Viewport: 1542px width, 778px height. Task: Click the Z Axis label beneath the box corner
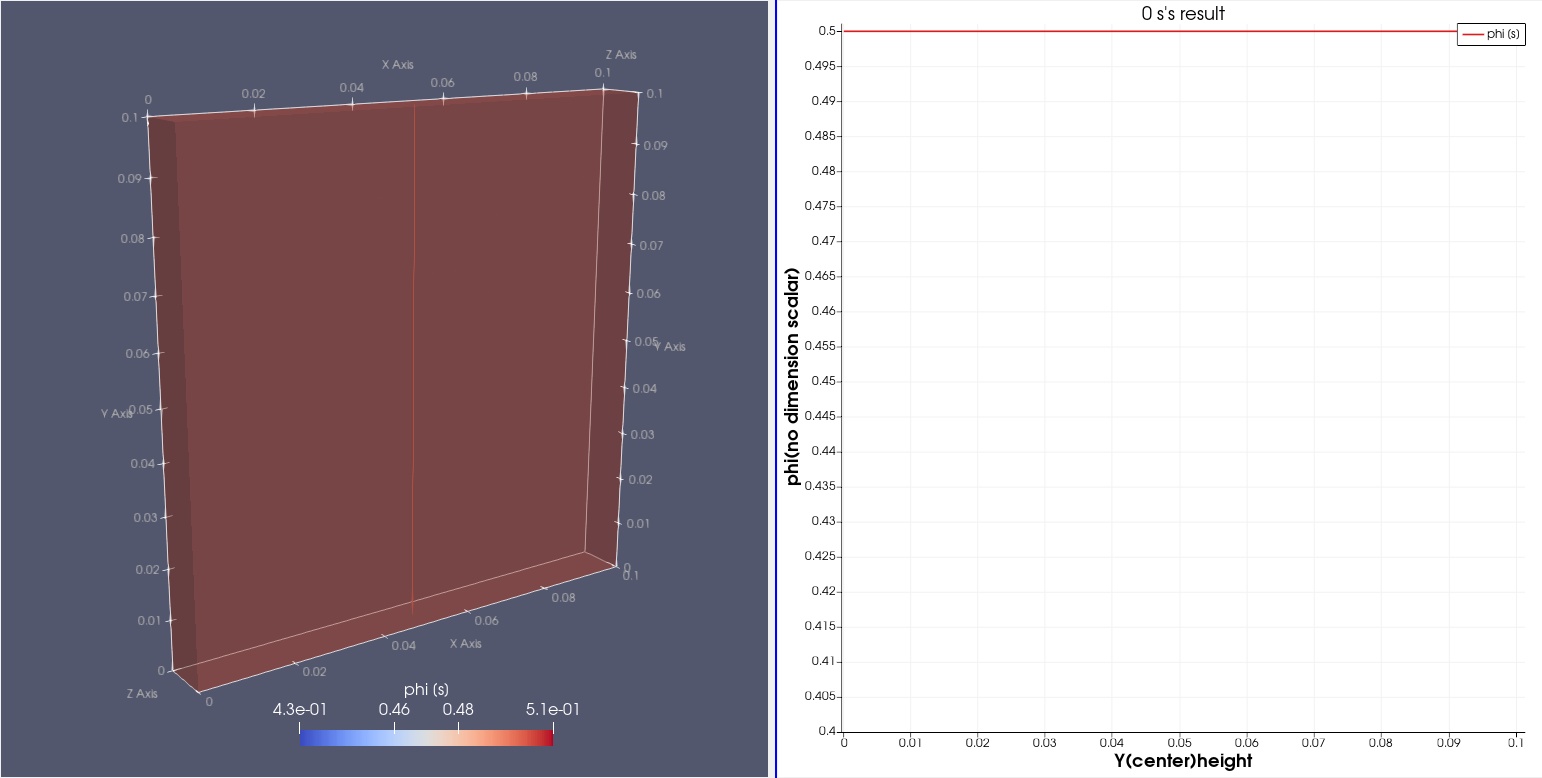tap(141, 693)
